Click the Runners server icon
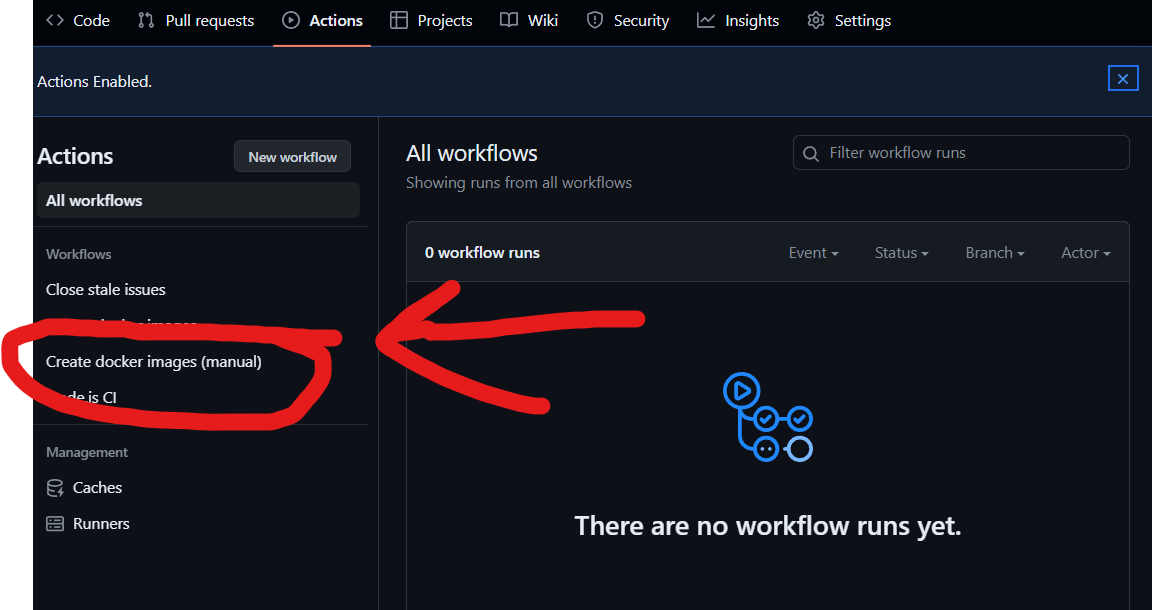Image resolution: width=1152 pixels, height=610 pixels. pyautogui.click(x=55, y=523)
